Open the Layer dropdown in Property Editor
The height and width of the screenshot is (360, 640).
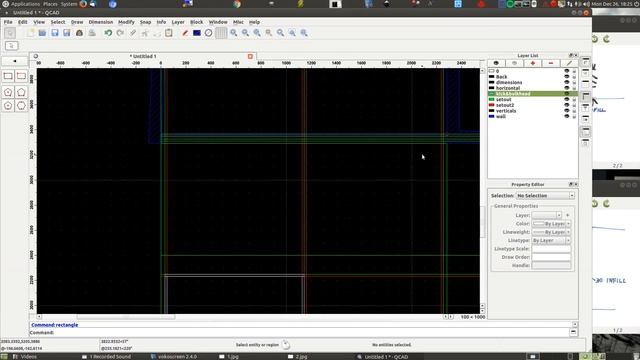pos(547,215)
